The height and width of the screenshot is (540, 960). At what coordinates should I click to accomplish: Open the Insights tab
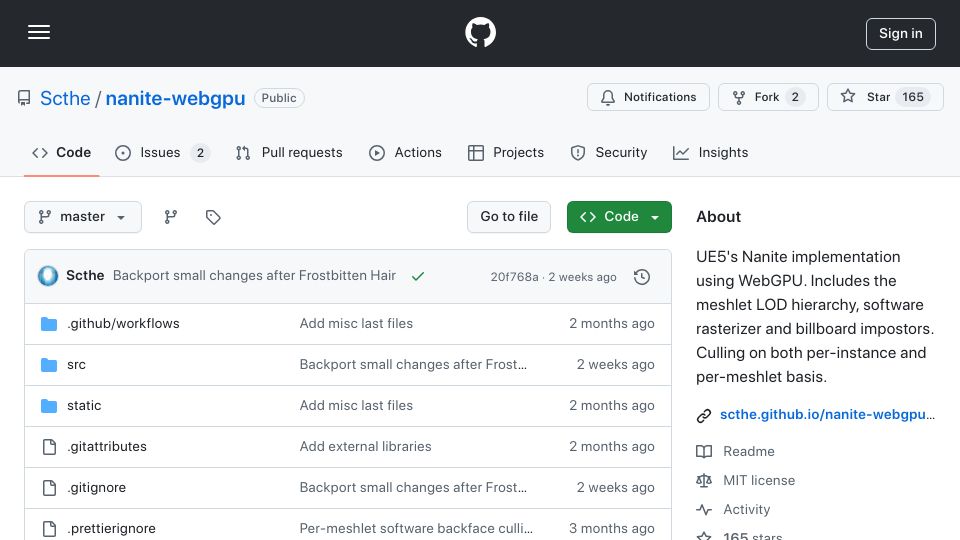710,152
